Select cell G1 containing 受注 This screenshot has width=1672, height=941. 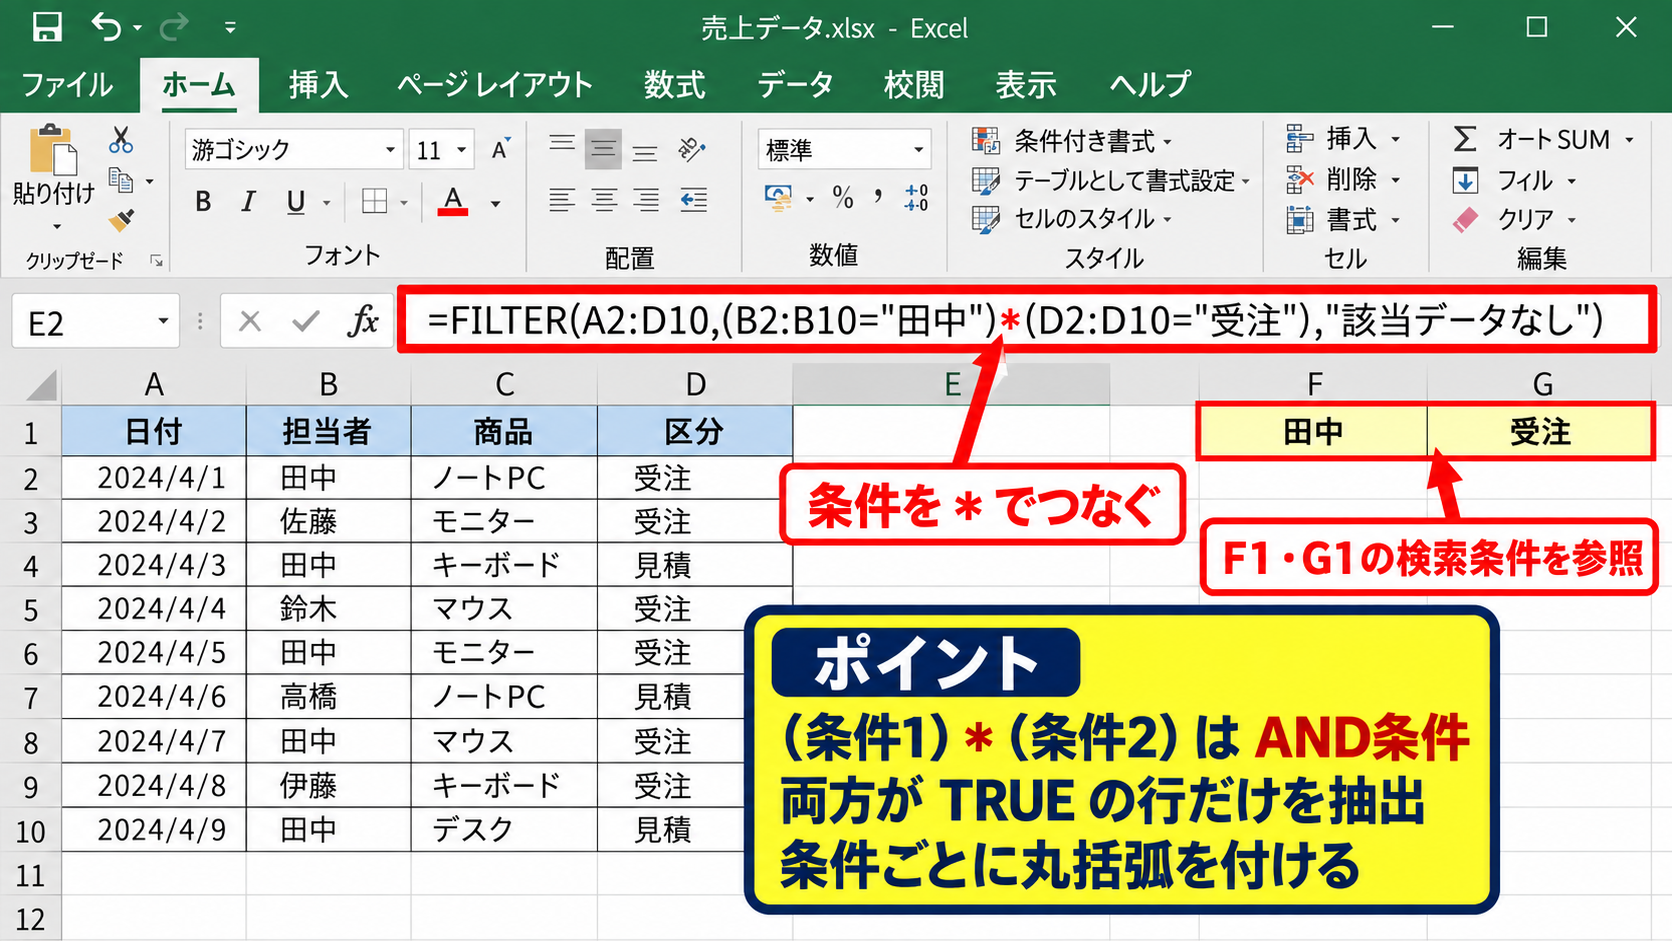pyautogui.click(x=1540, y=432)
